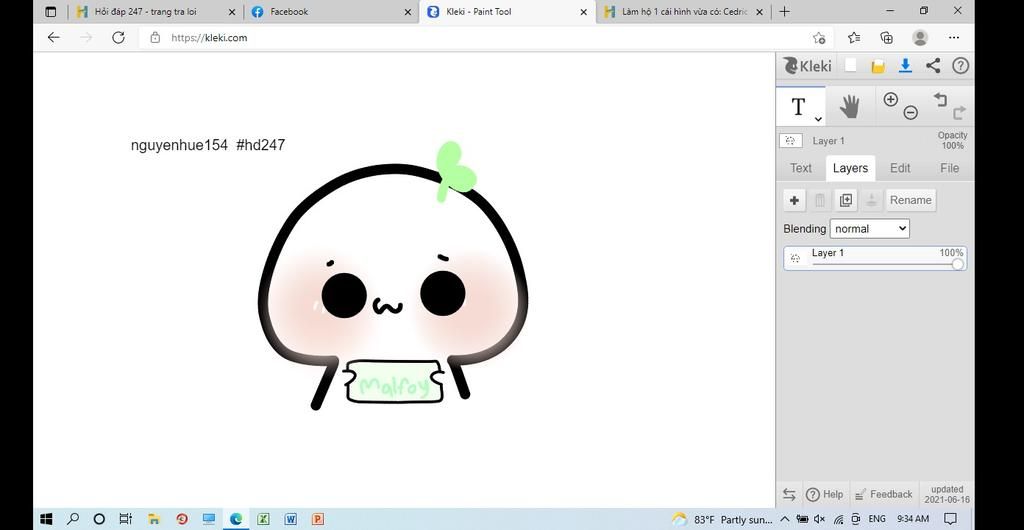Click the kleki.com address bar
The image size is (1024, 530).
(485, 38)
